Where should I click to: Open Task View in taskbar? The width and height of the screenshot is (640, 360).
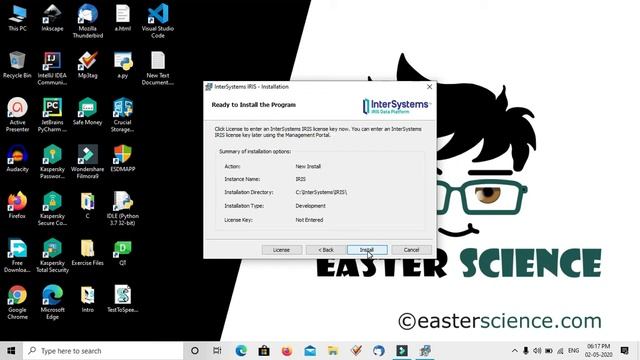click(217, 351)
